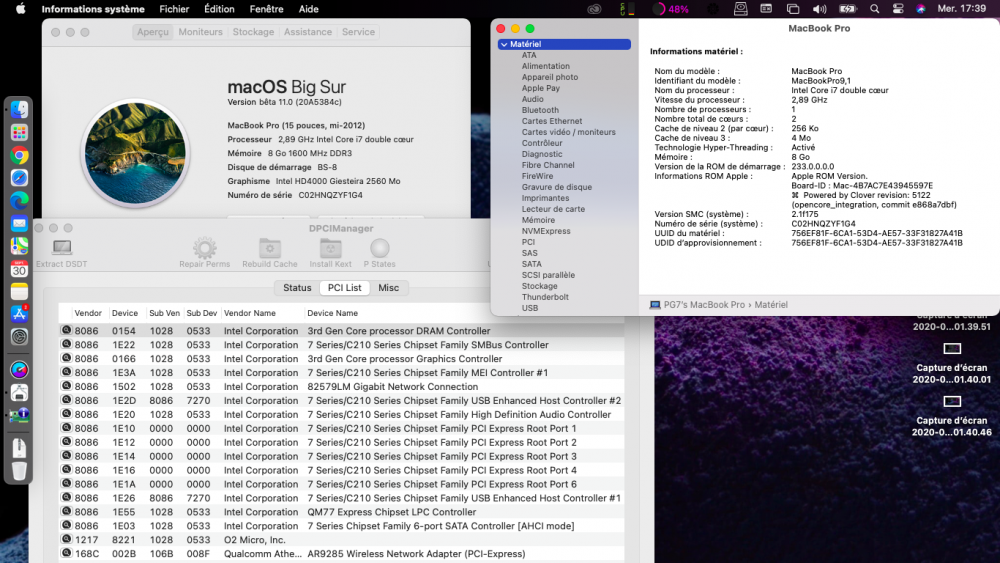Click lookup icon for 0154 DRAM Controller row
1000x563 pixels.
(x=66, y=330)
